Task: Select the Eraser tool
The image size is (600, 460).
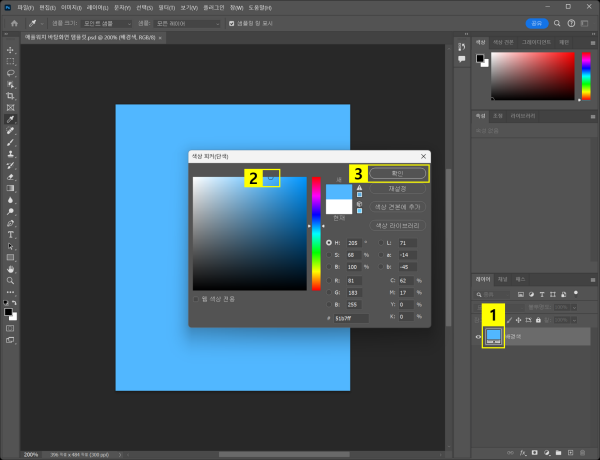Action: [x=10, y=176]
